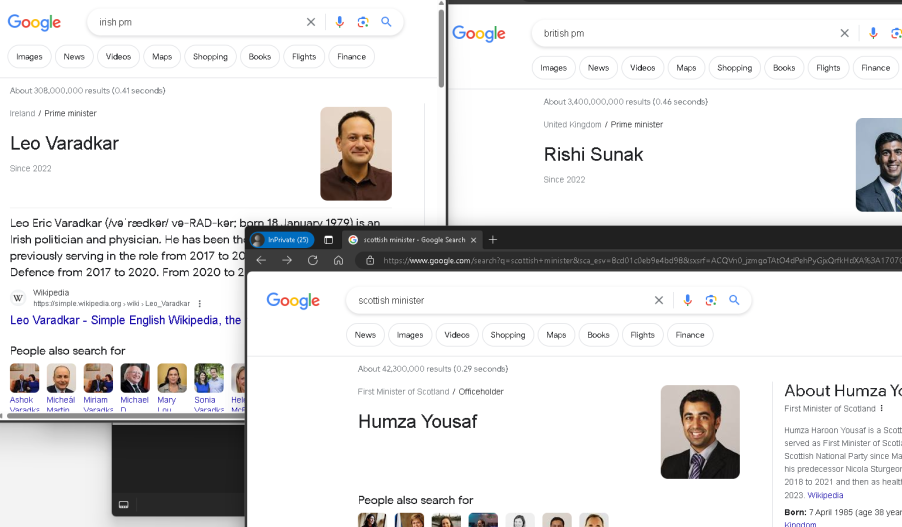Click Leo Varadkar portrait photo
The width and height of the screenshot is (902, 527).
coord(356,154)
